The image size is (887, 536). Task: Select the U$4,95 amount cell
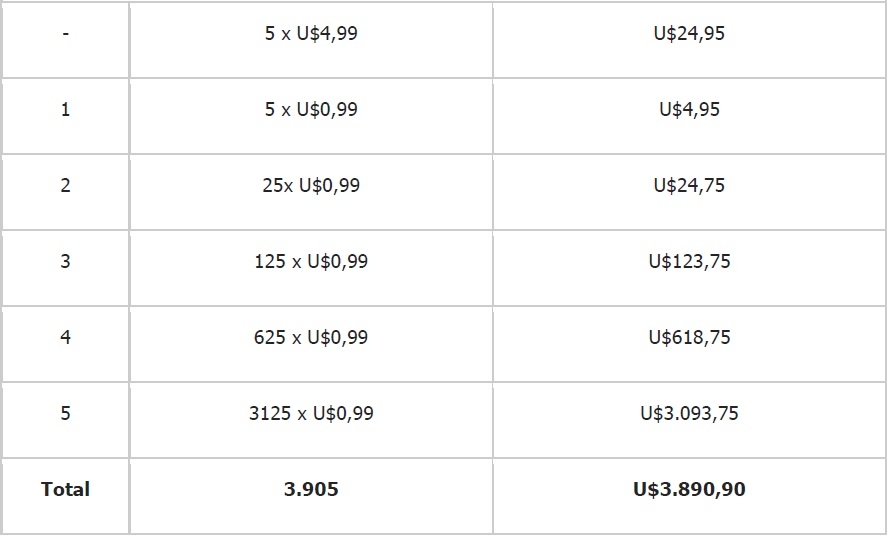[x=689, y=110]
